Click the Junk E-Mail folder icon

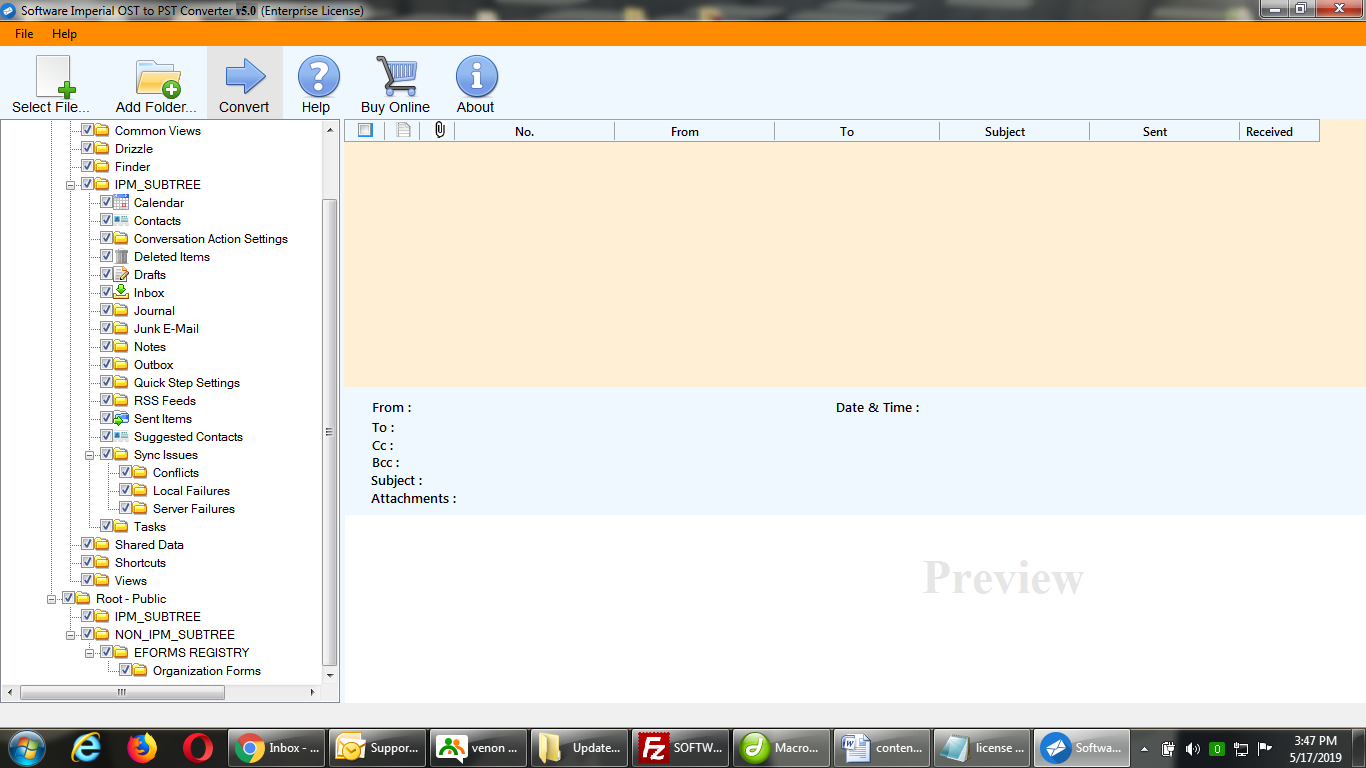(x=121, y=328)
